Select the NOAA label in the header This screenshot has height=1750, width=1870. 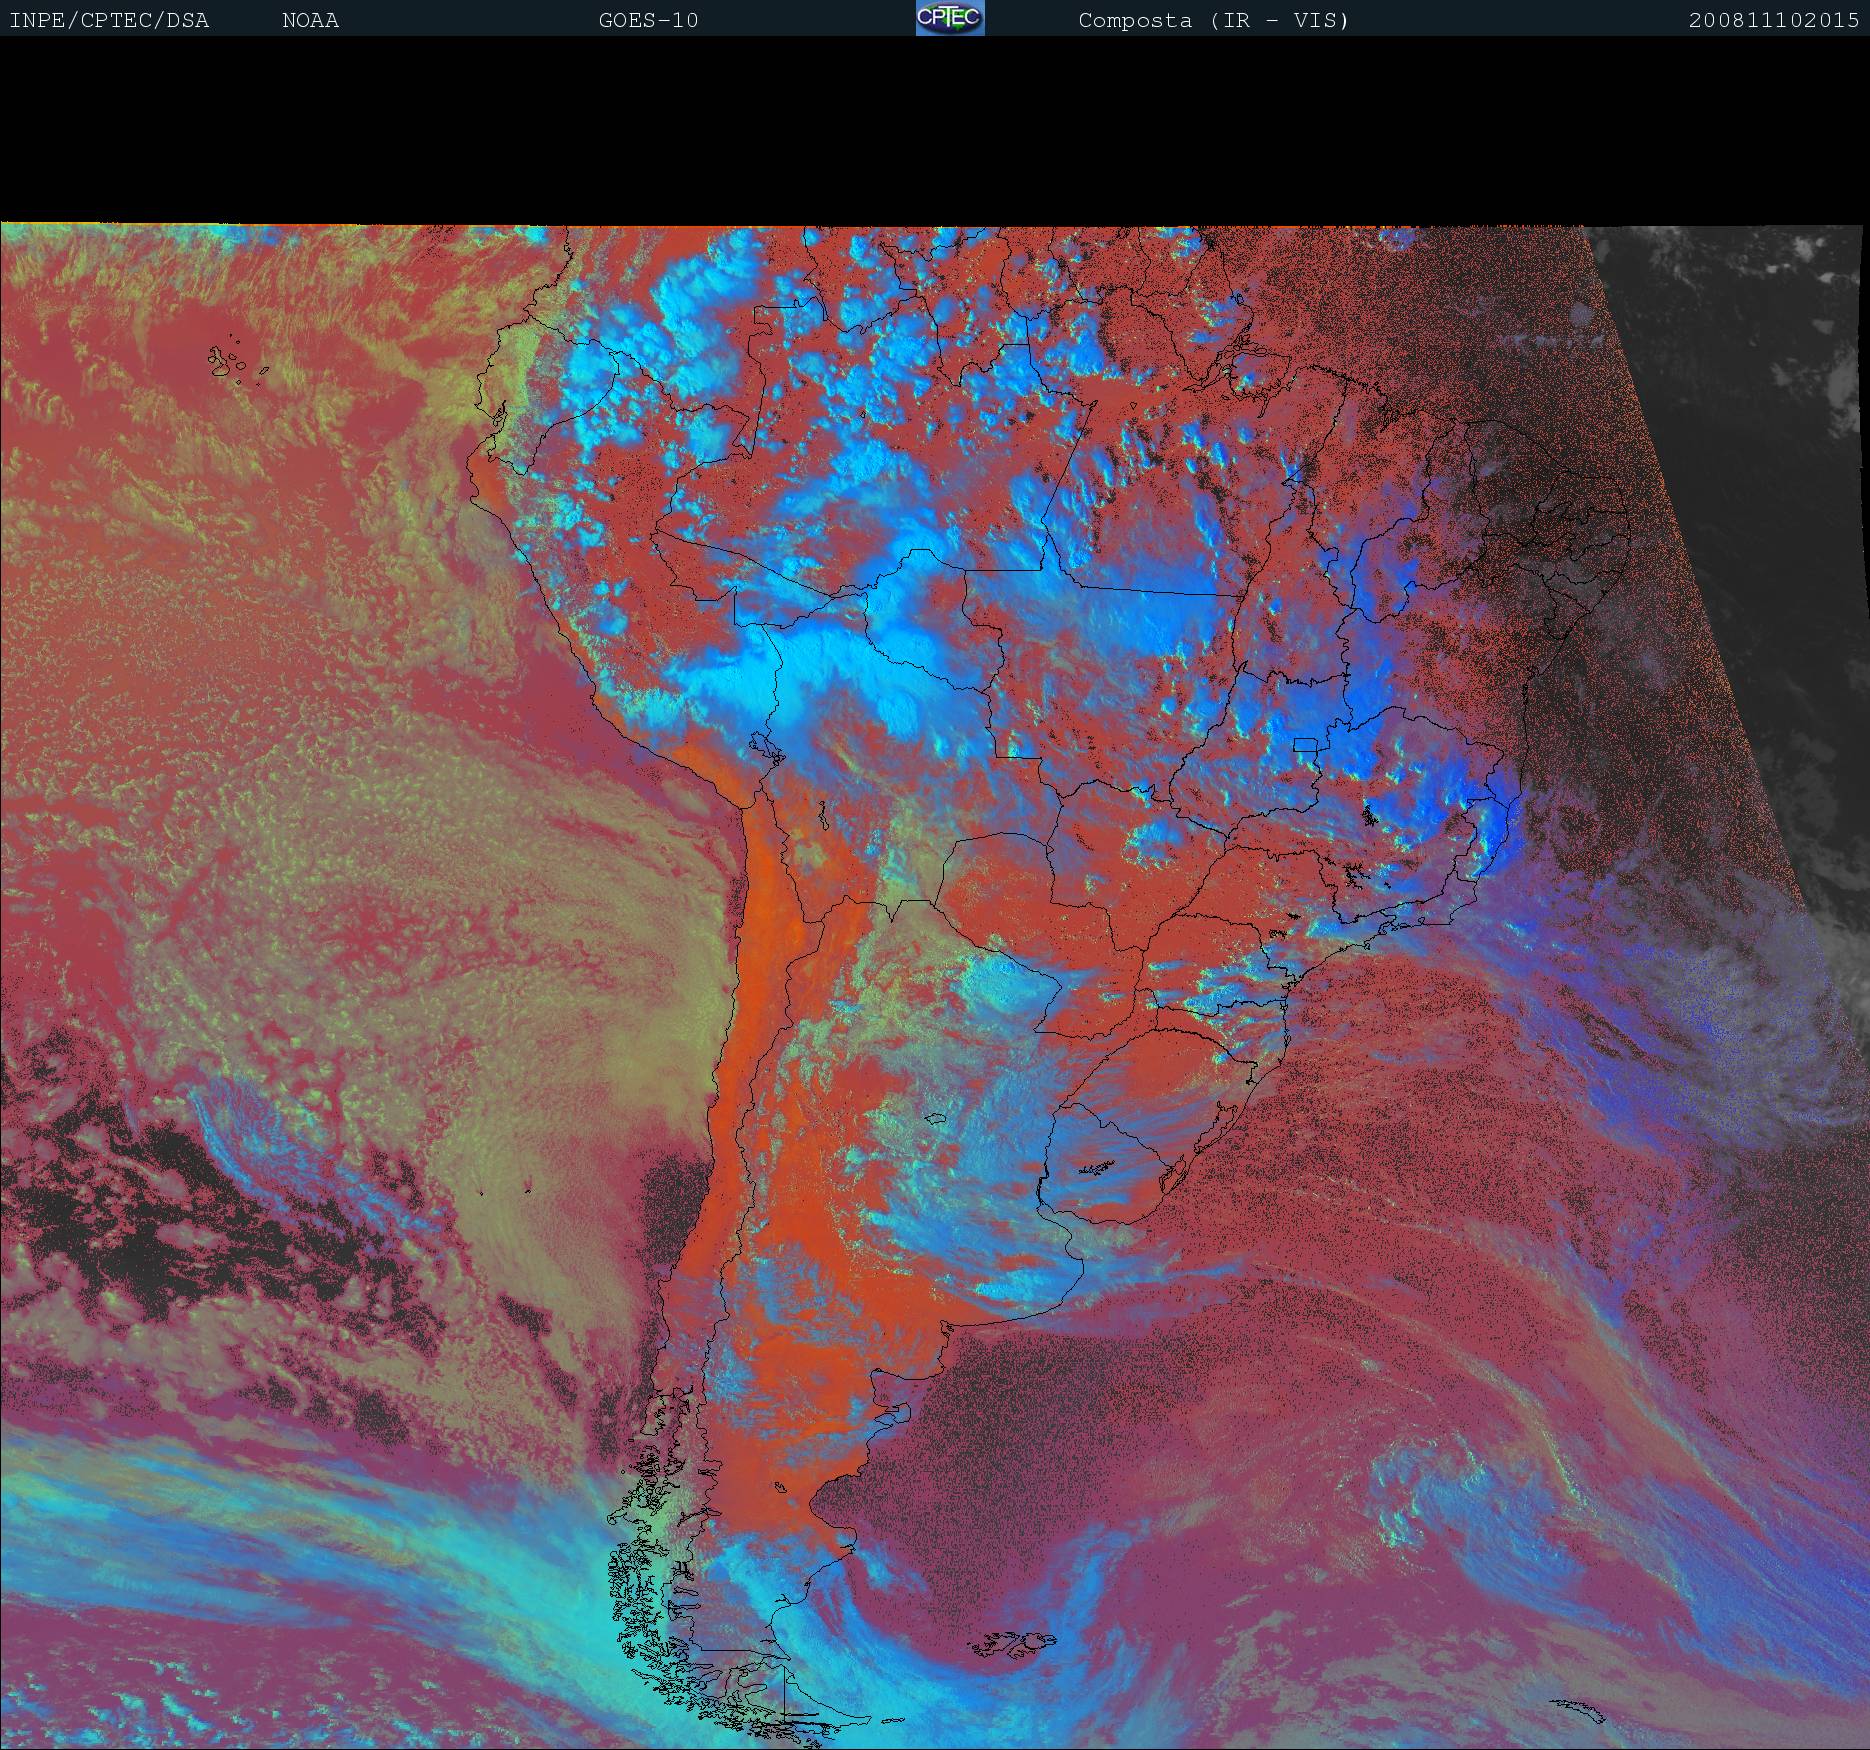pyautogui.click(x=310, y=21)
